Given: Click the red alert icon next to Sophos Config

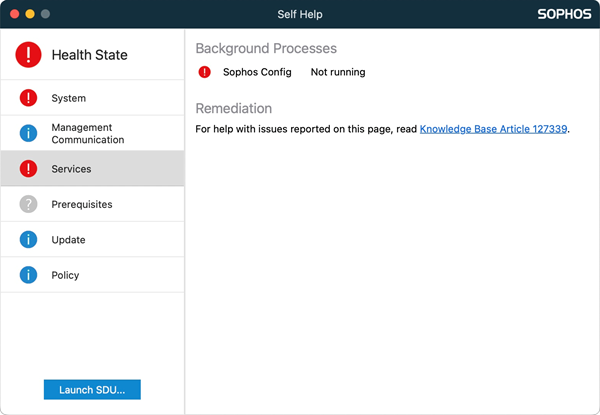Looking at the screenshot, I should (204, 72).
